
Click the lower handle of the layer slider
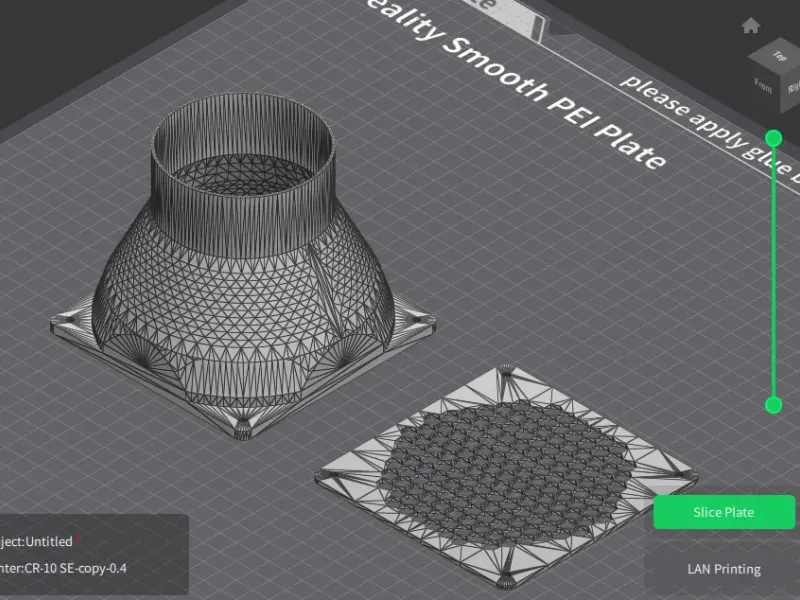(x=773, y=405)
